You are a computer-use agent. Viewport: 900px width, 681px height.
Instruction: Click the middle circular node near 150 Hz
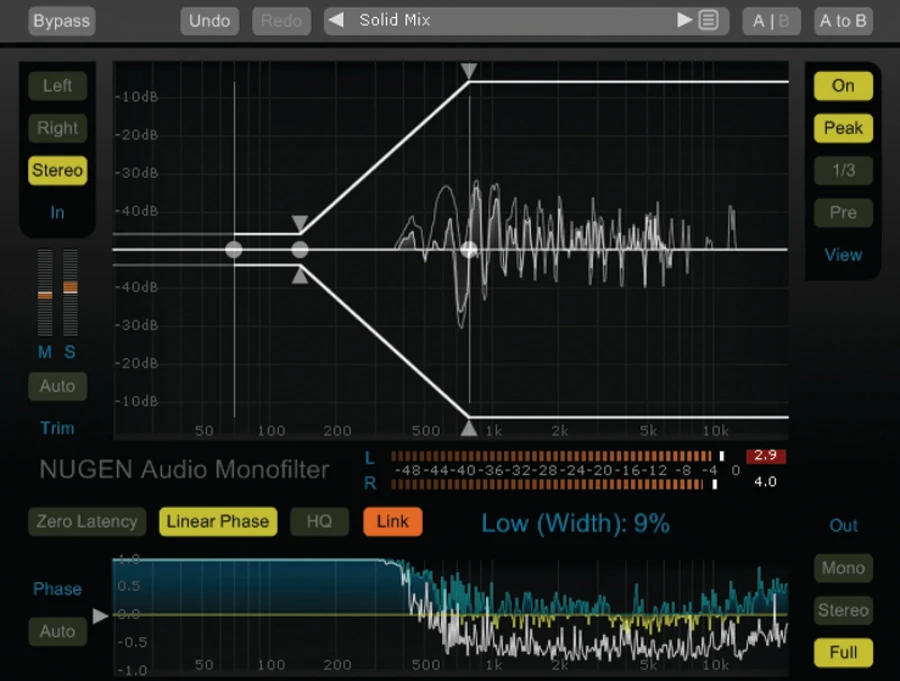point(300,250)
